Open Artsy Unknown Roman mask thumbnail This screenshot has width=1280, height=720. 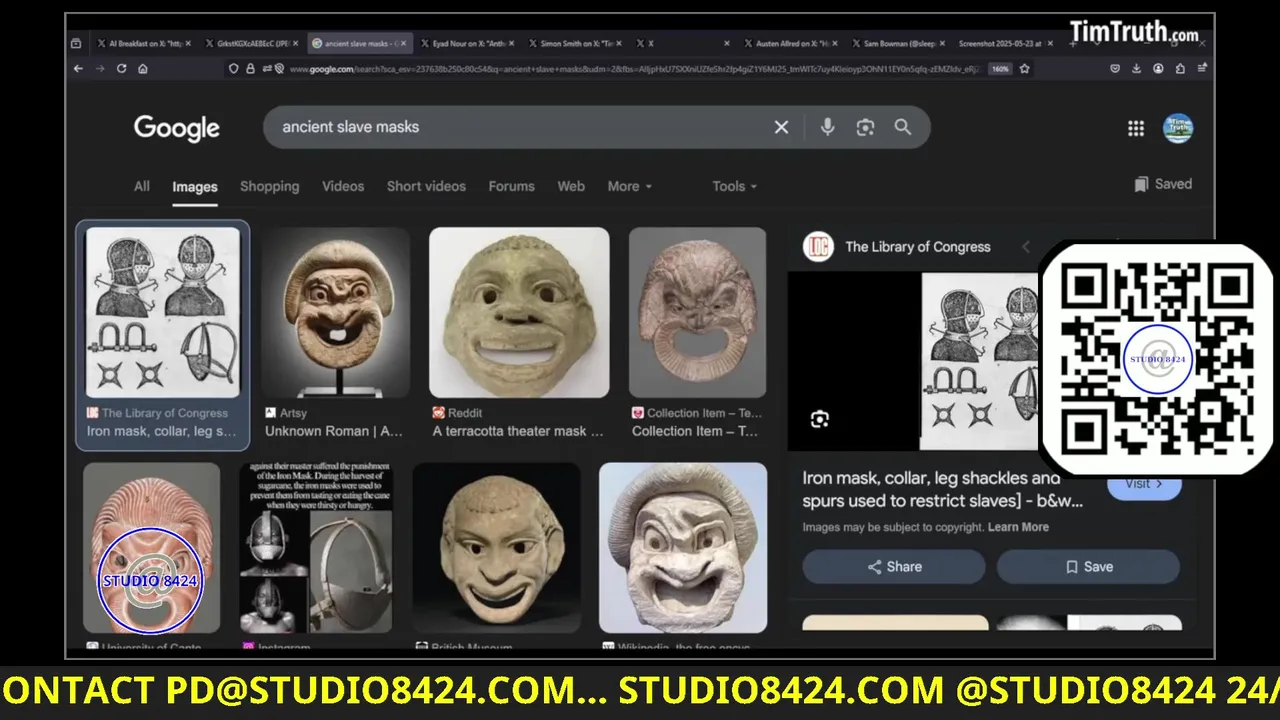pos(336,312)
